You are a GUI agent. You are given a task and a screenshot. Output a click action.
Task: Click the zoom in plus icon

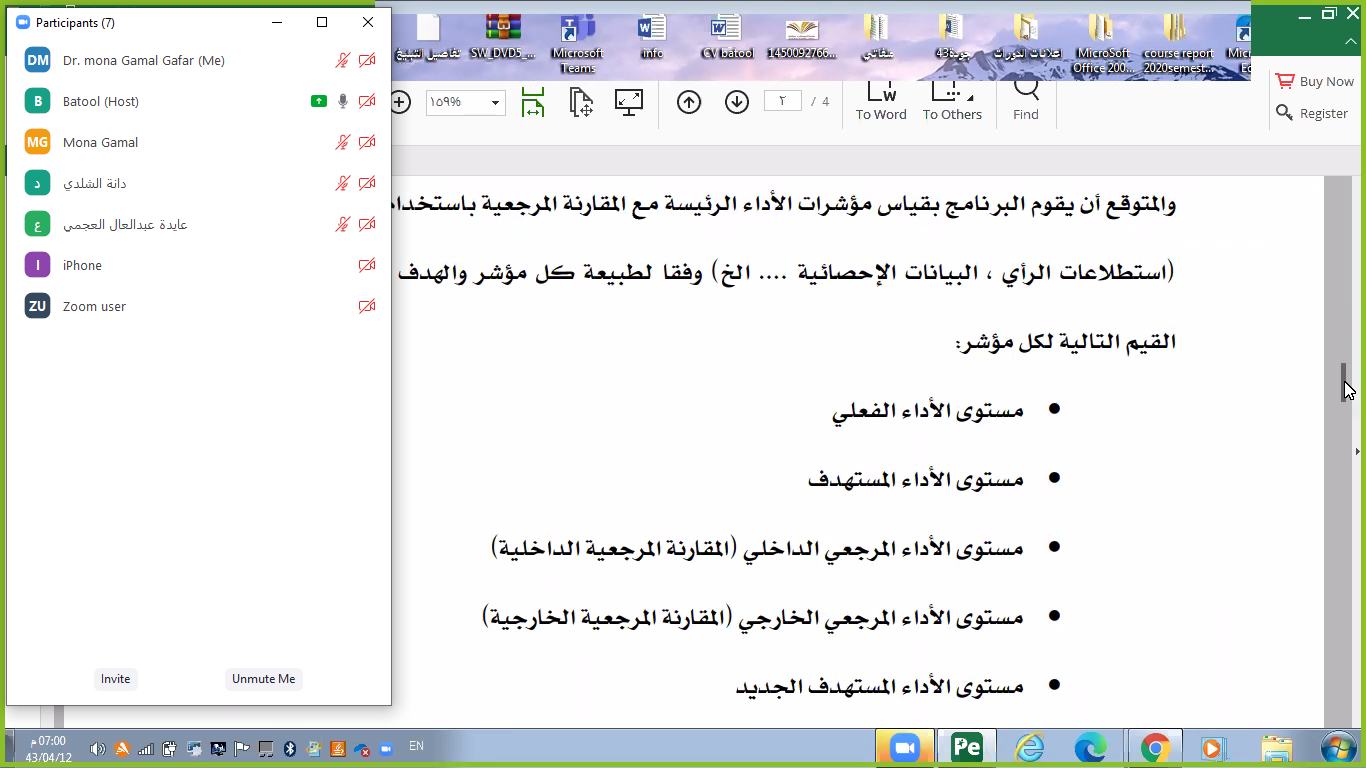(401, 102)
